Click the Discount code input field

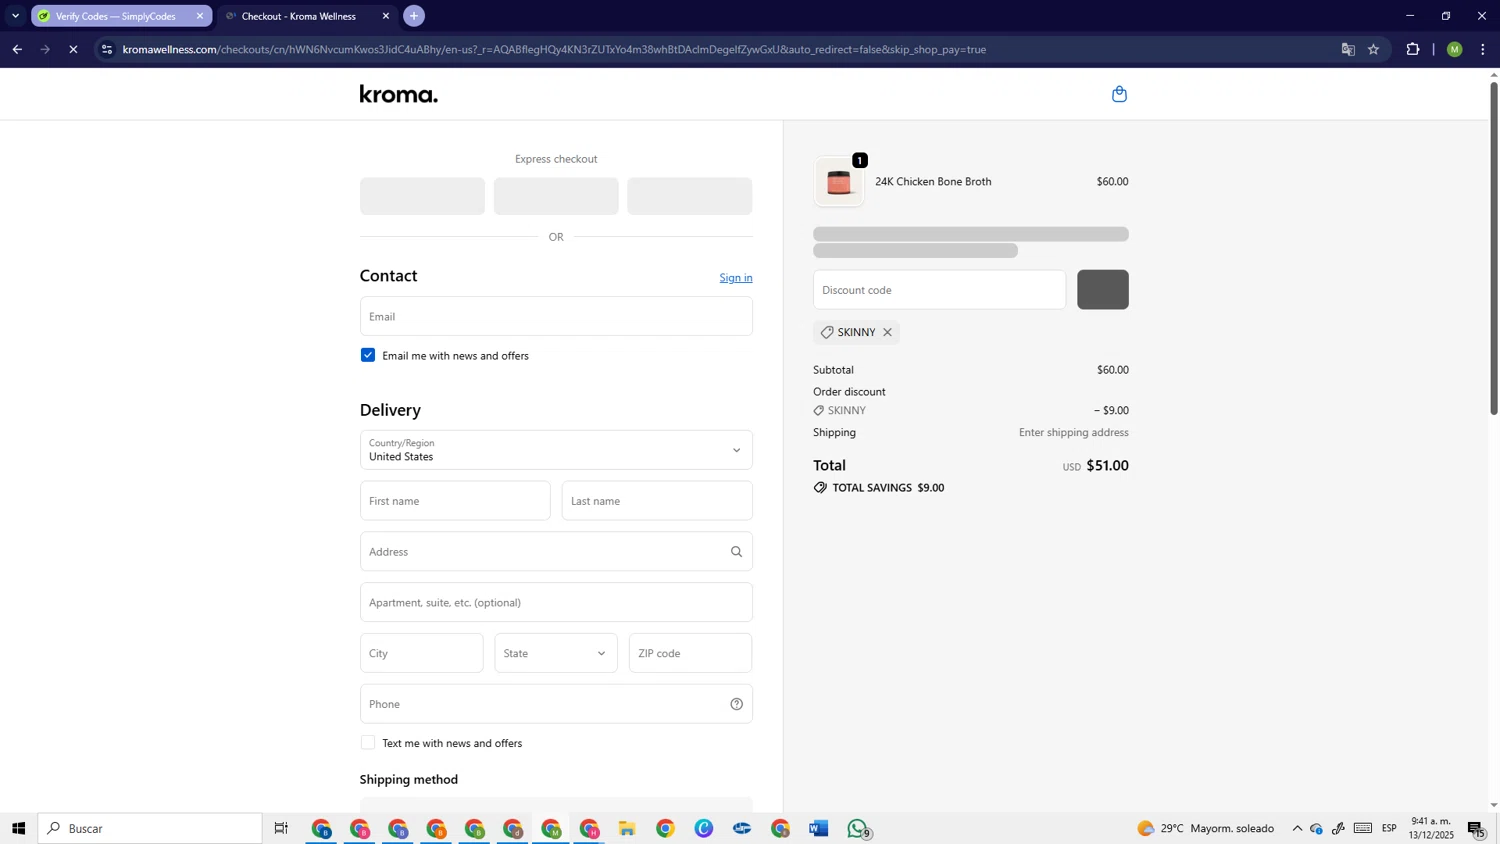coord(940,290)
